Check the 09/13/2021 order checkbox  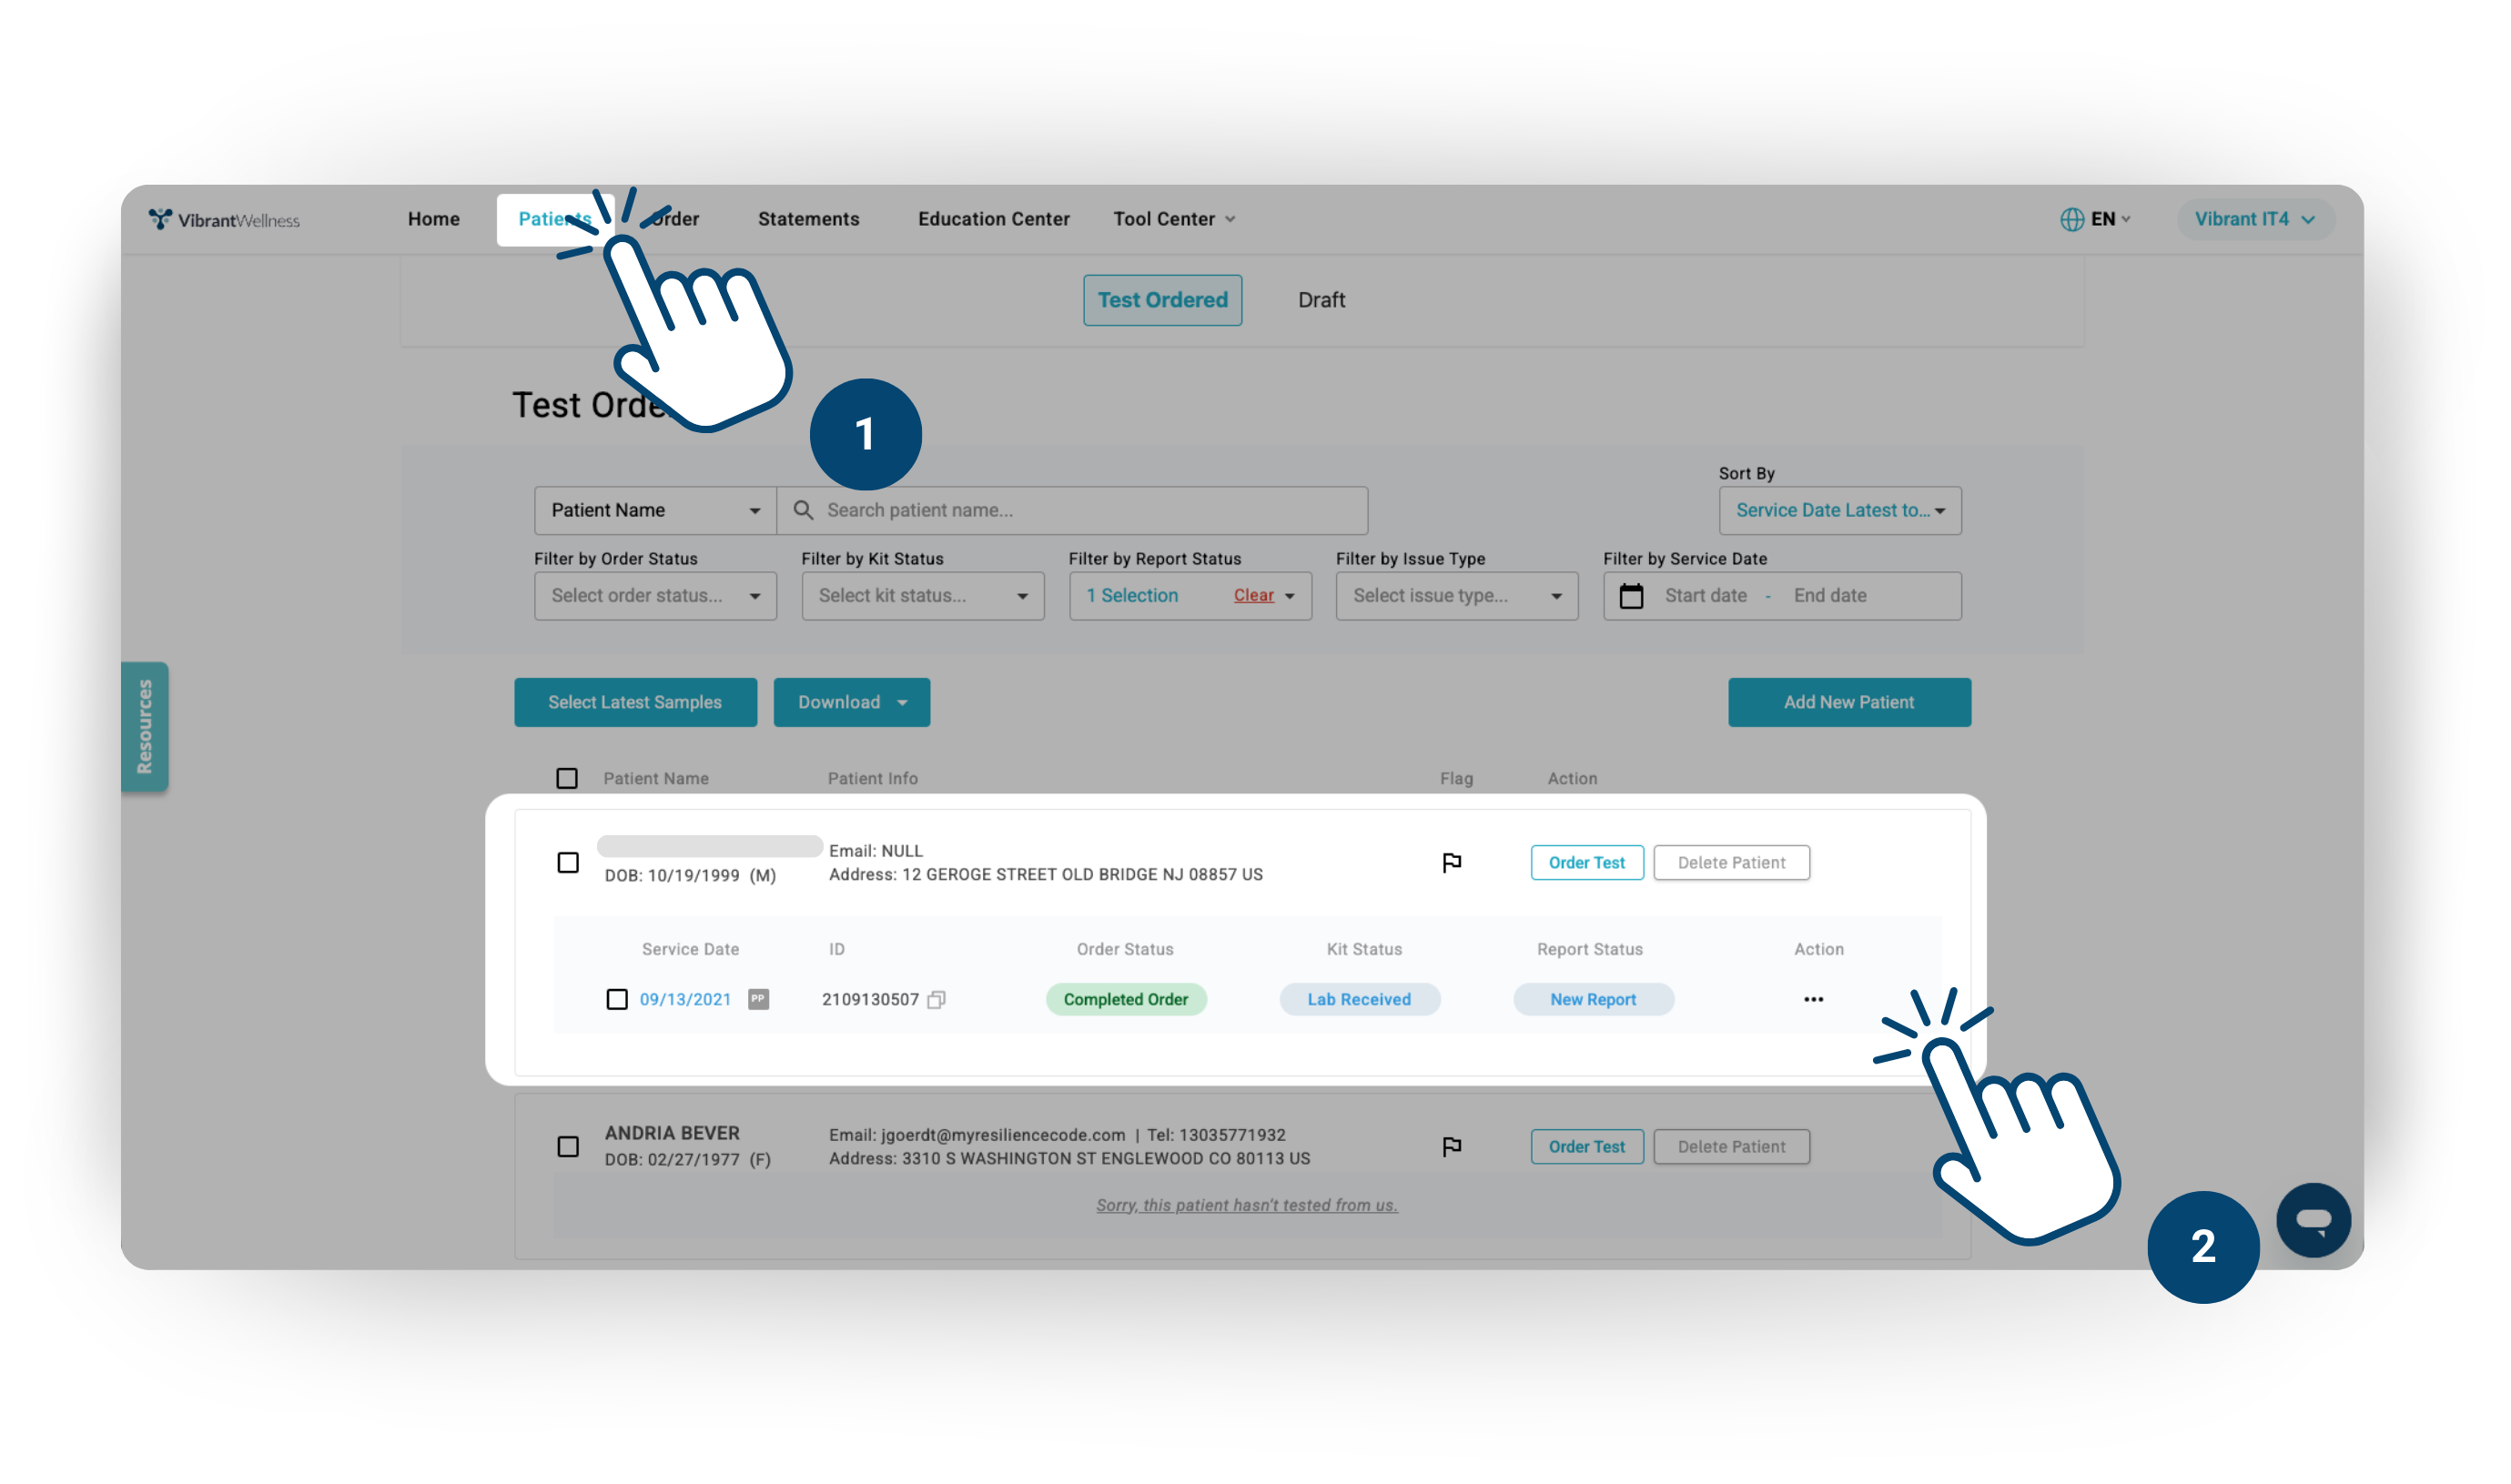(x=617, y=999)
